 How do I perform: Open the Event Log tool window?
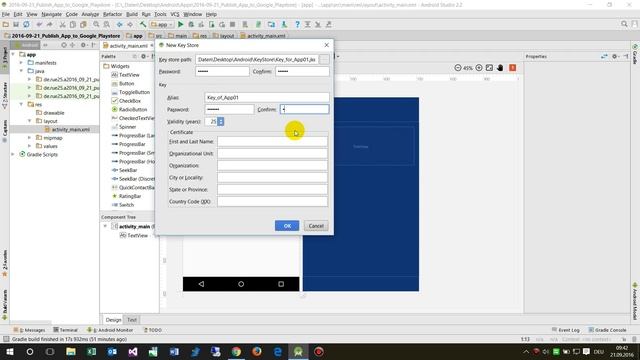point(566,330)
